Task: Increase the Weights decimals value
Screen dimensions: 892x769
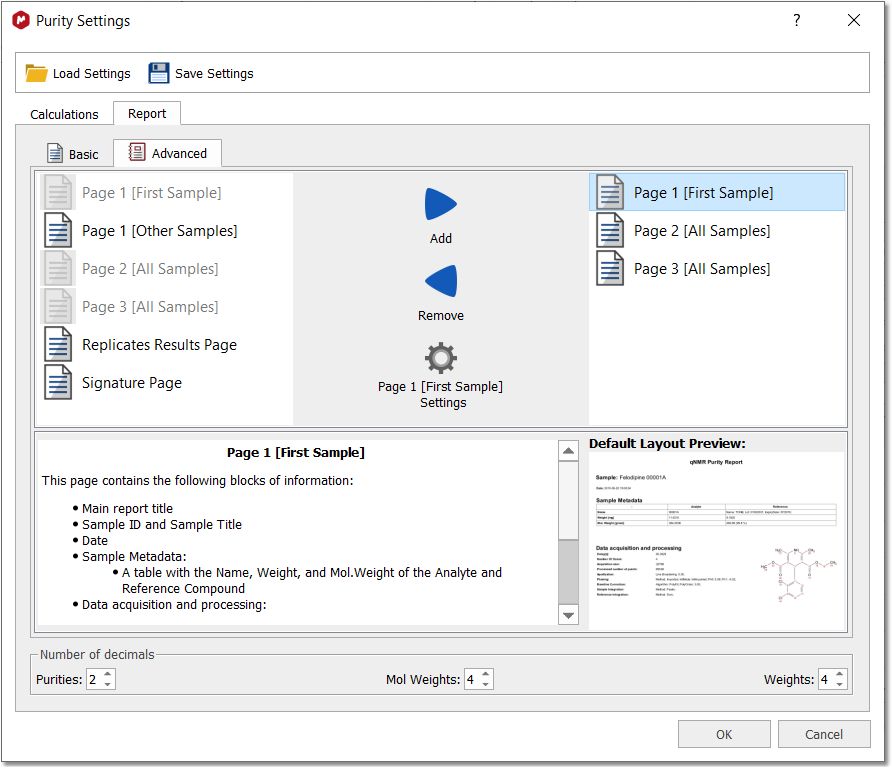Action: (839, 675)
